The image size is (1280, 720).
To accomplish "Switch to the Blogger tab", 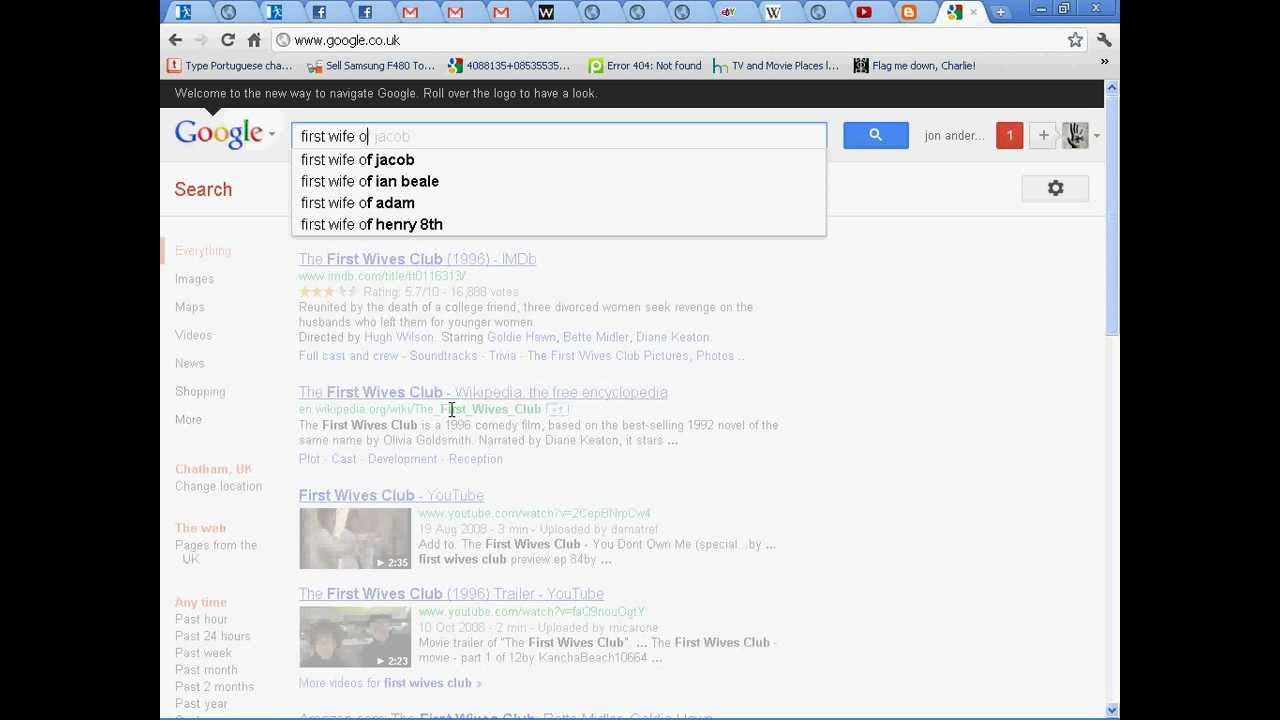I will tap(909, 12).
